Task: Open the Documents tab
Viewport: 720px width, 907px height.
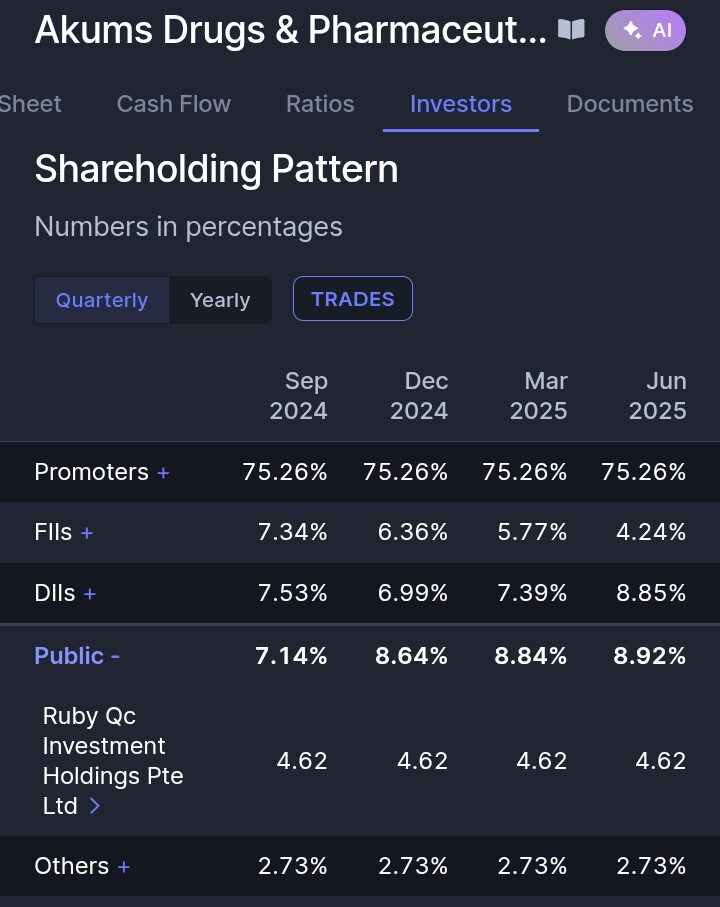Action: click(x=630, y=104)
